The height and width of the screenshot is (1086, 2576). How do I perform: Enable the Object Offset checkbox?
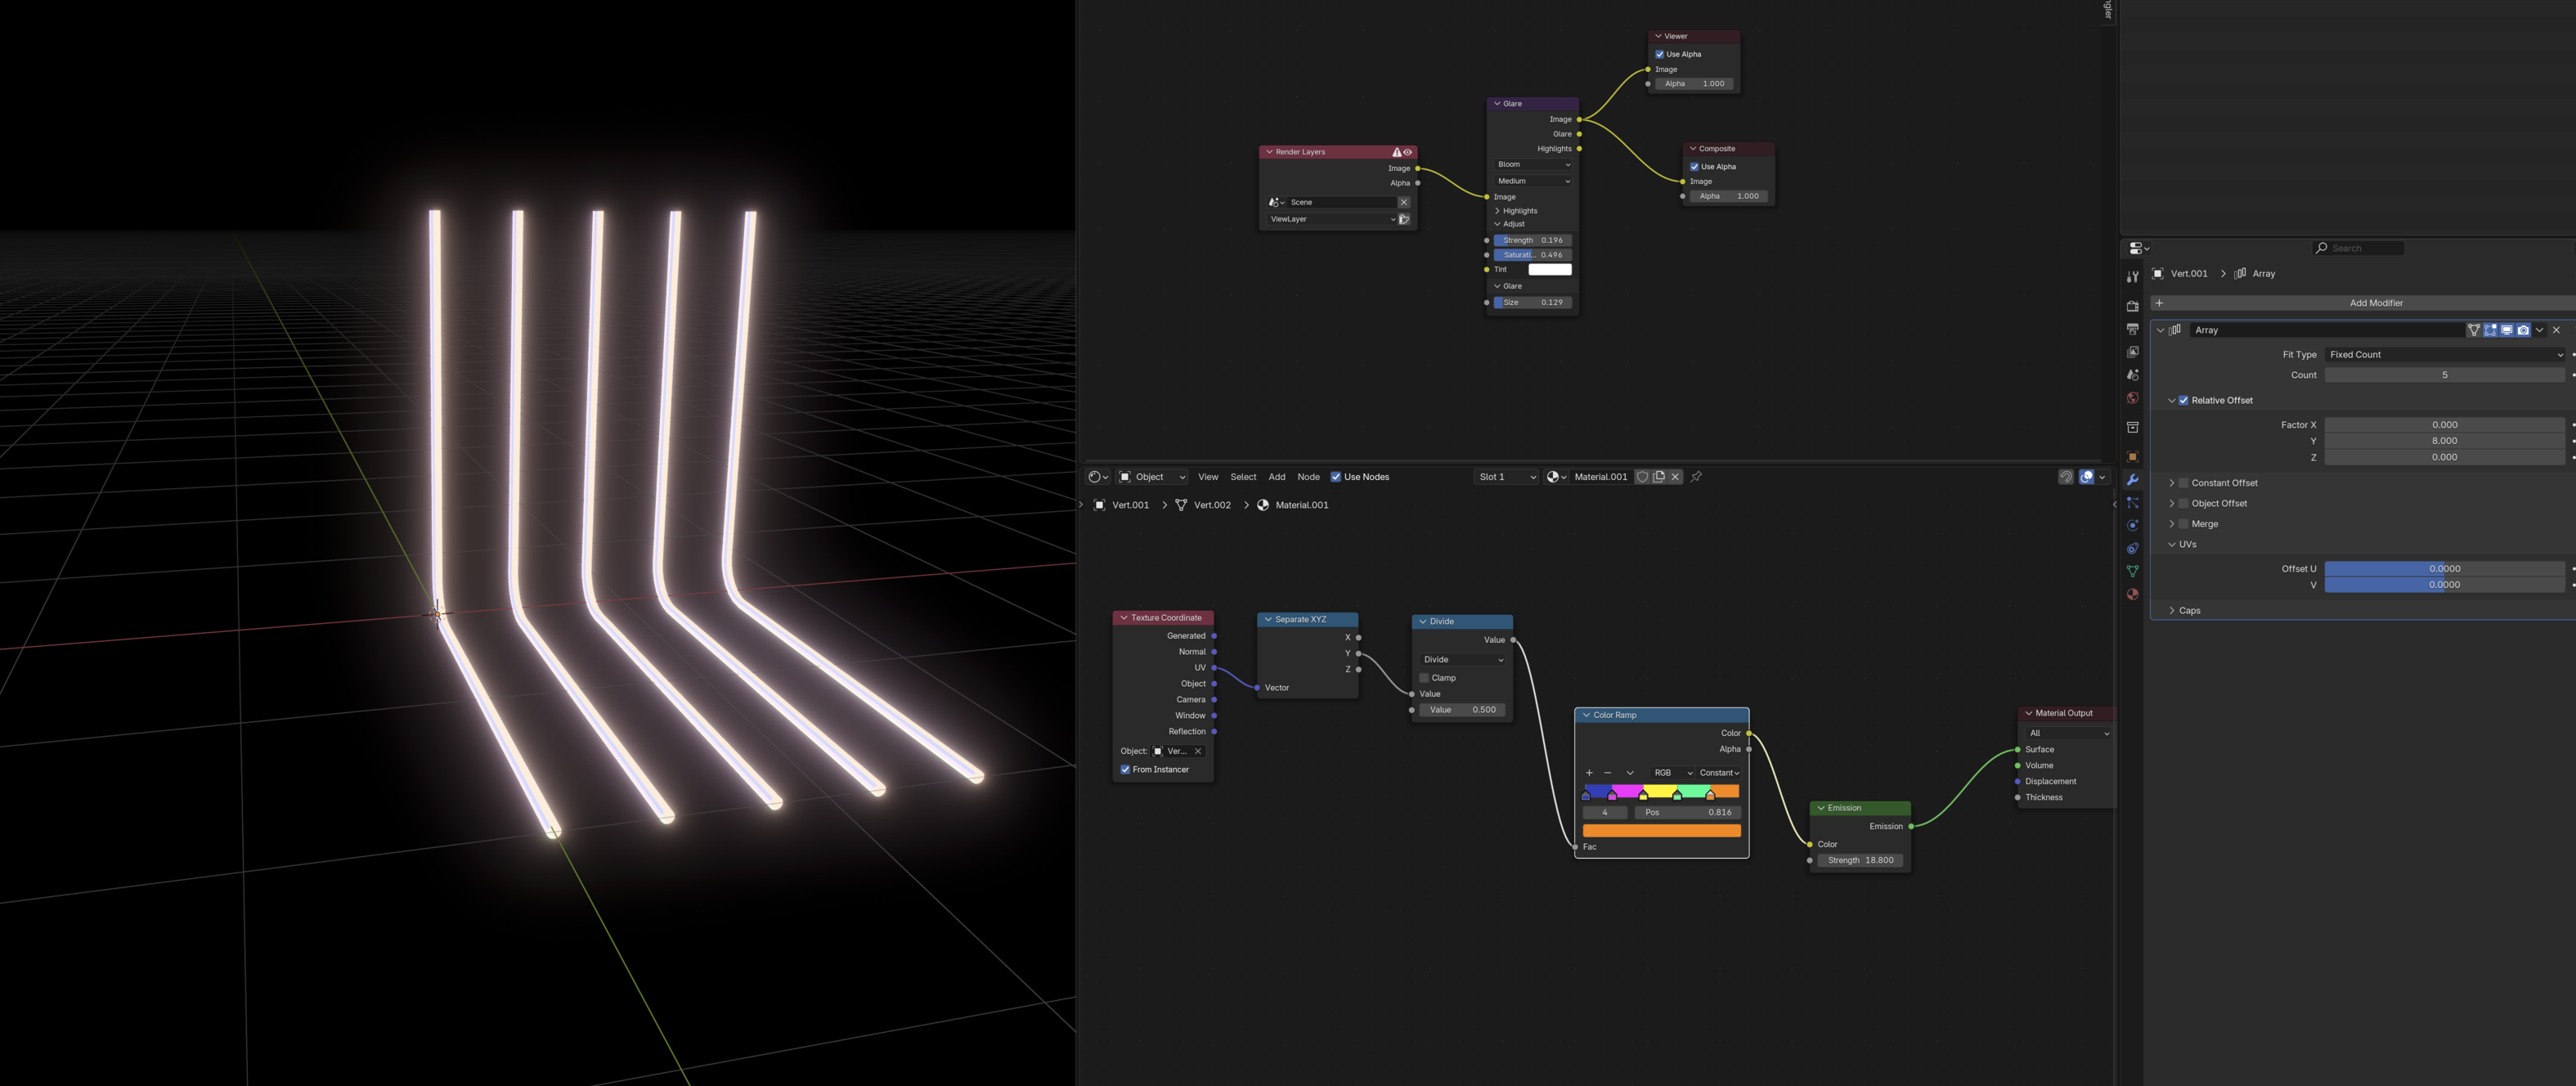[x=2183, y=503]
